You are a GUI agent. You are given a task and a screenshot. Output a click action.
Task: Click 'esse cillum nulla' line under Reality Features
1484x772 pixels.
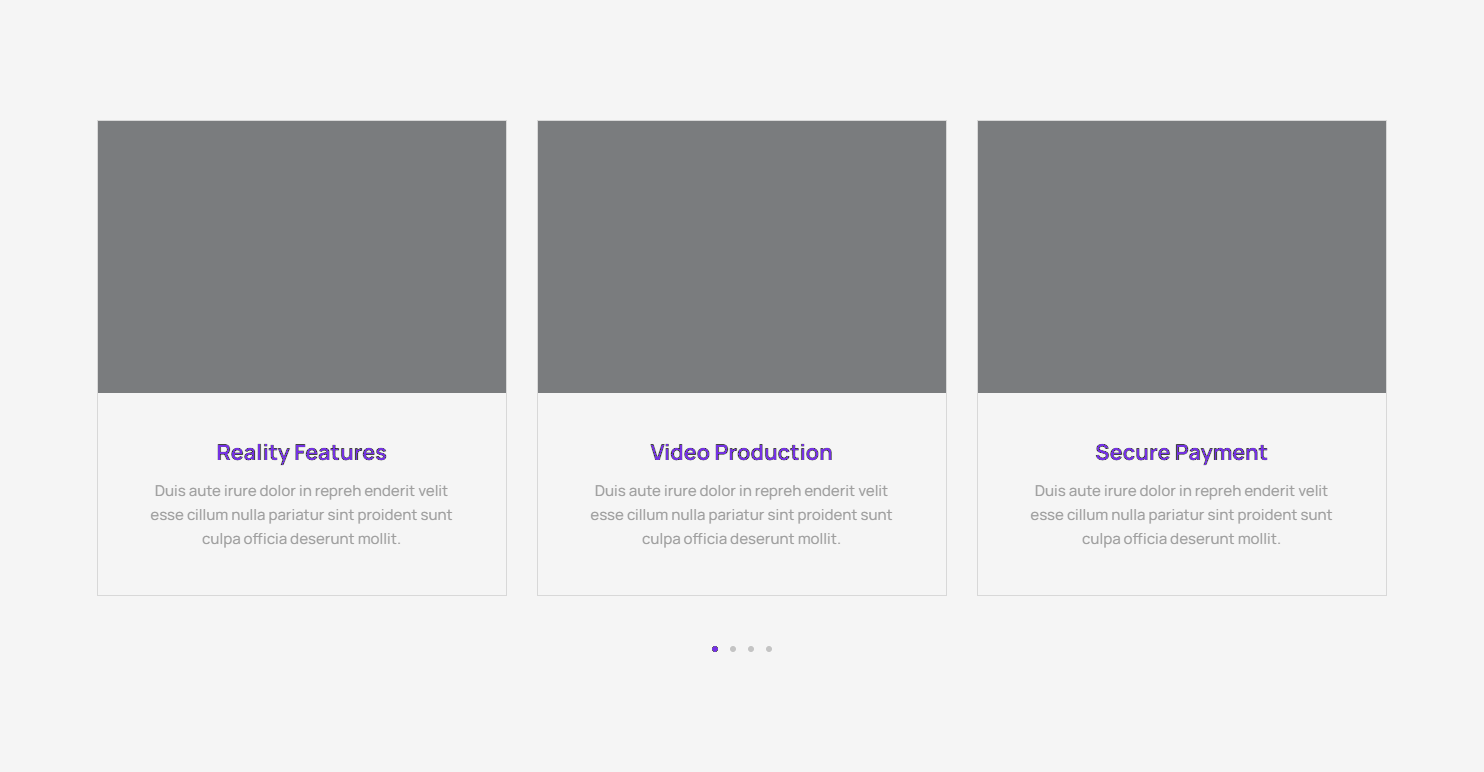pyautogui.click(x=301, y=515)
